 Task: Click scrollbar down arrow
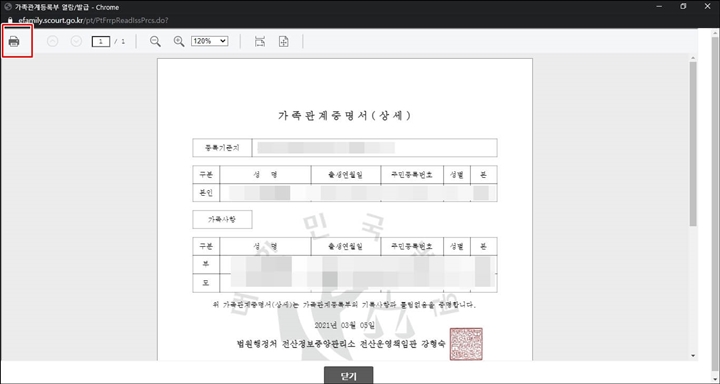coord(693,356)
